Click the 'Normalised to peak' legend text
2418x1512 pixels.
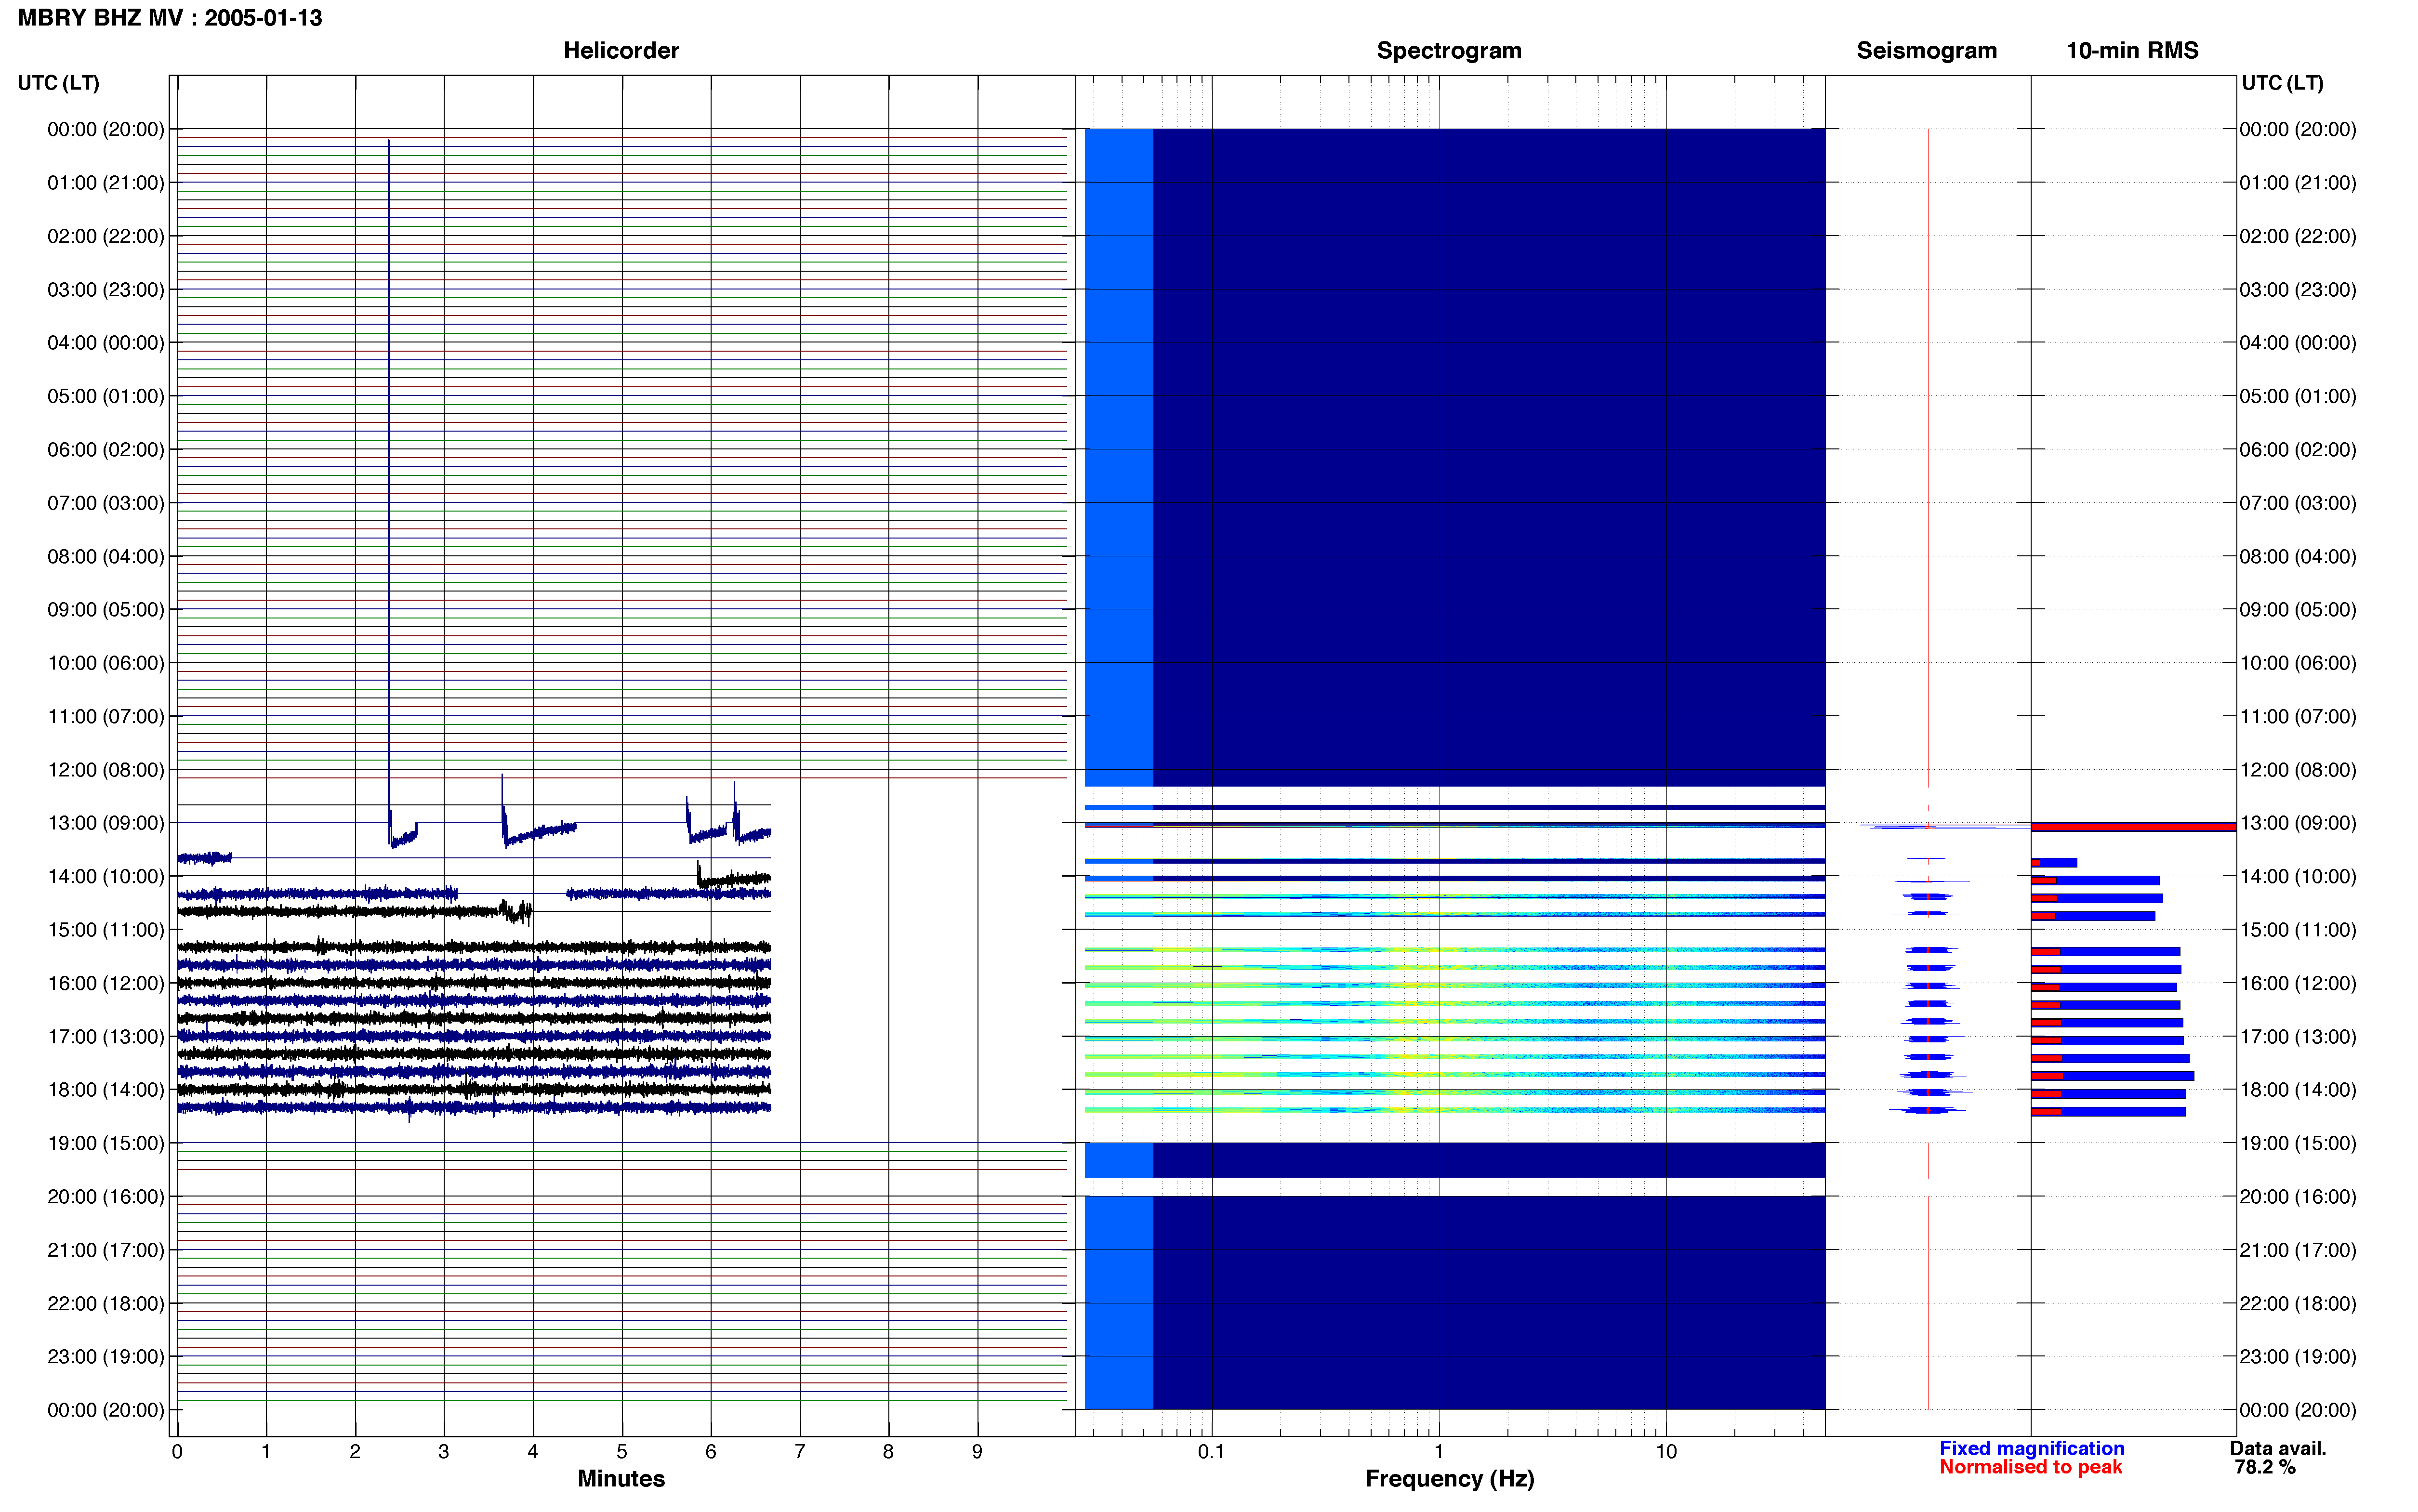(x=2030, y=1467)
